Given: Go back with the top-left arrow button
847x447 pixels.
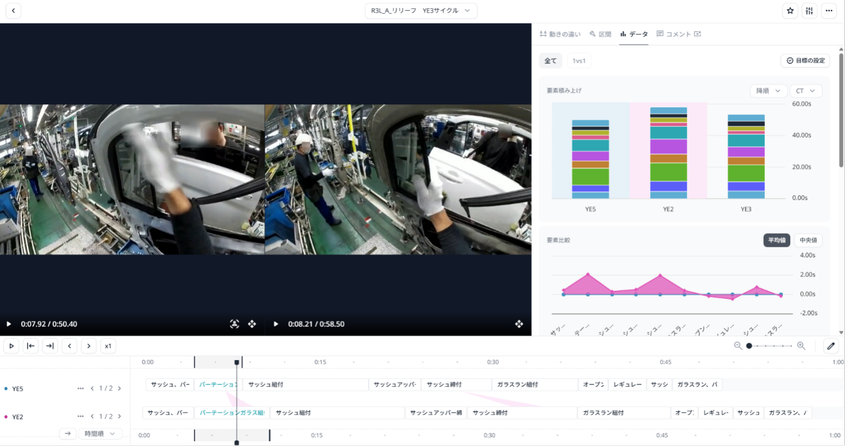Looking at the screenshot, I should pos(13,10).
